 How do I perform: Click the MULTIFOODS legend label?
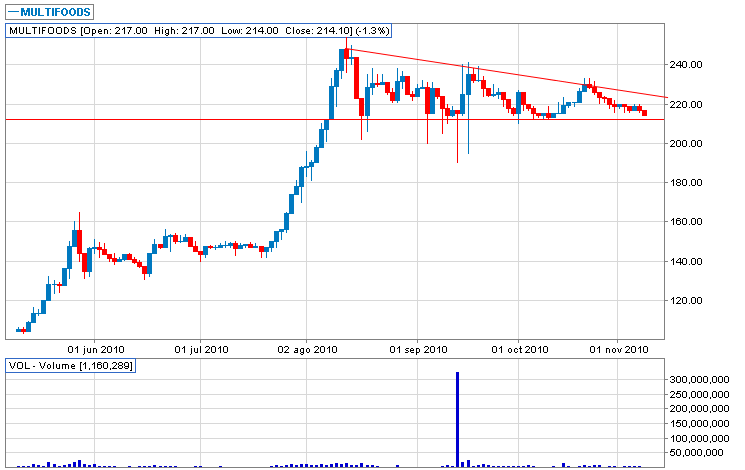click(x=49, y=12)
